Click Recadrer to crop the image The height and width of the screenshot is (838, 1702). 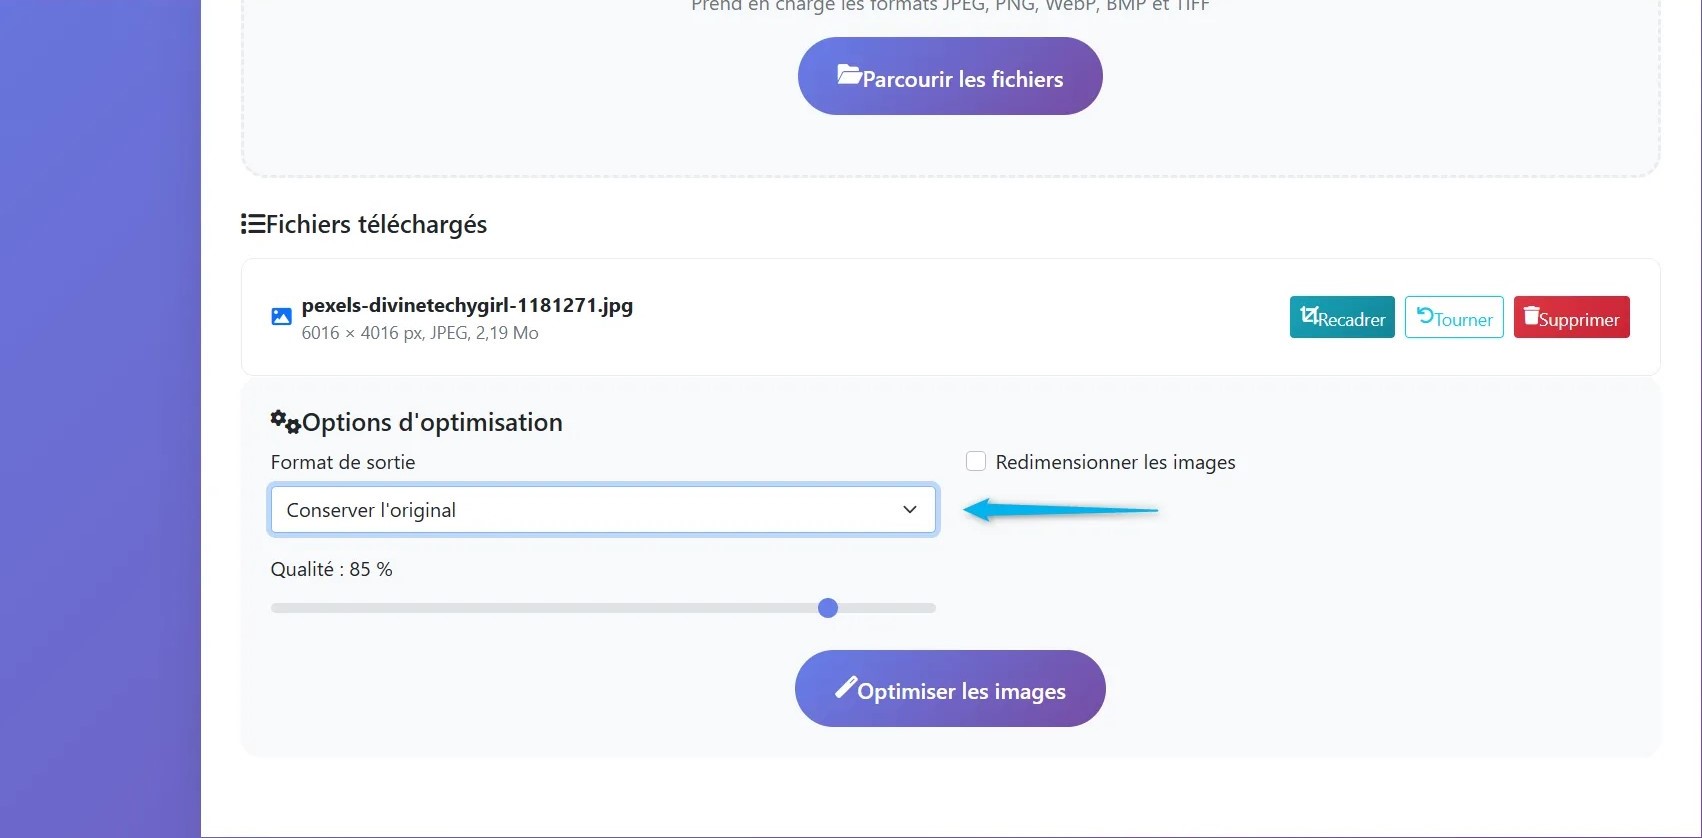click(x=1341, y=317)
